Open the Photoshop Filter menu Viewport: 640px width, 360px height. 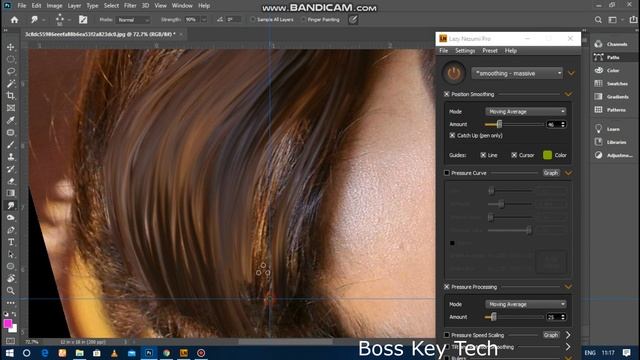pyautogui.click(x=130, y=6)
